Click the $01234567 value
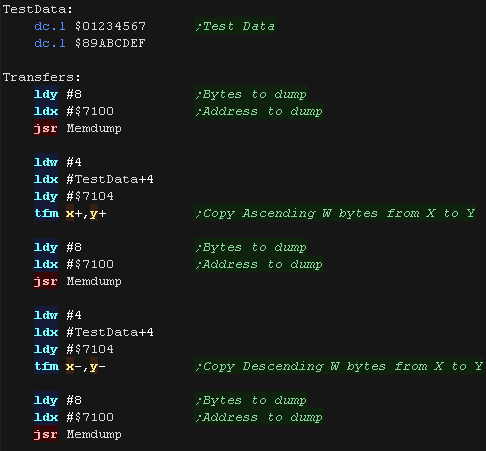 (x=110, y=26)
